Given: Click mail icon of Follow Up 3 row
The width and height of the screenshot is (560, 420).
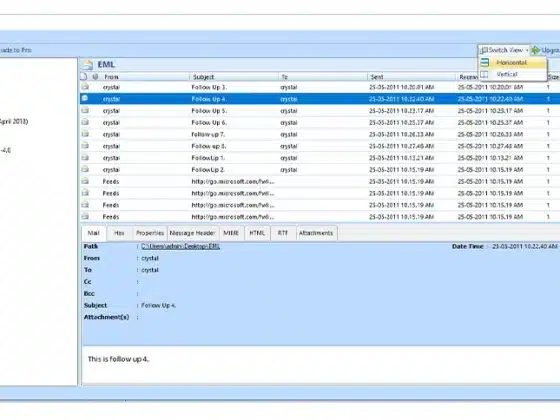Looking at the screenshot, I should (85, 87).
